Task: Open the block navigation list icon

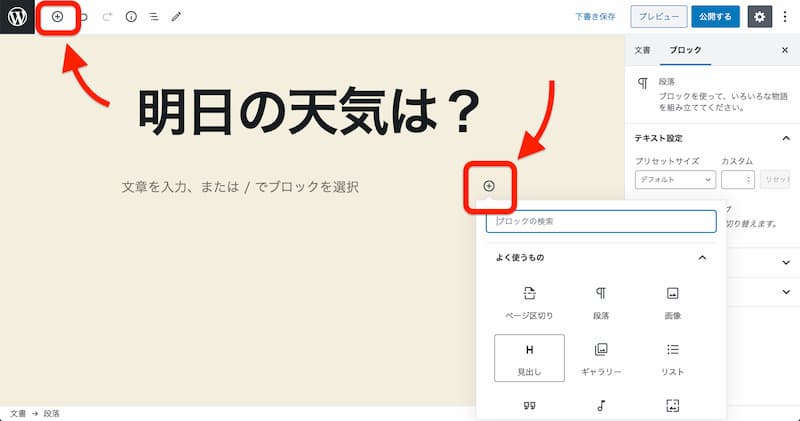Action: pos(154,17)
